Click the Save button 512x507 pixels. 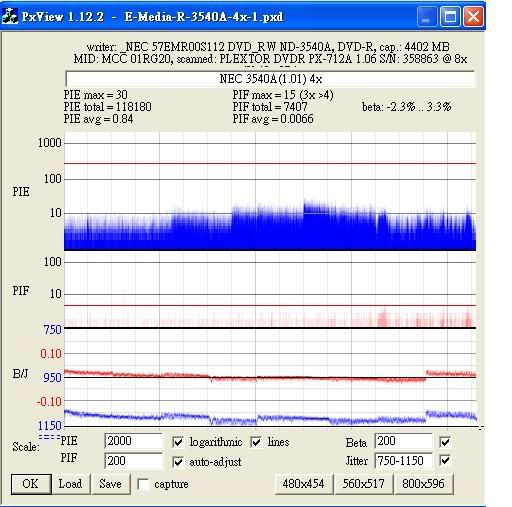(110, 484)
